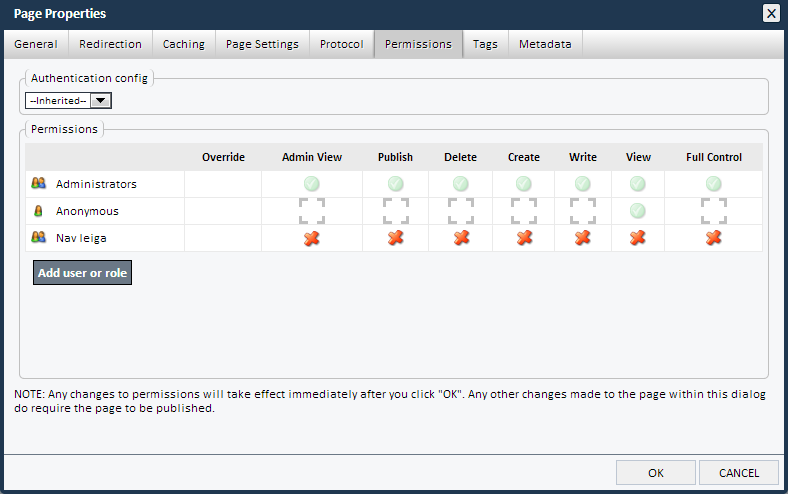The width and height of the screenshot is (788, 494).
Task: Open the Metadata tab
Action: point(545,44)
